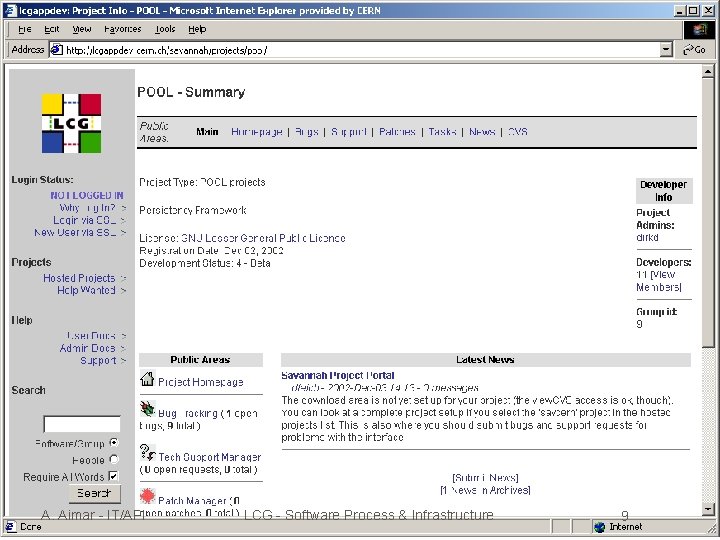
Task: Toggle the Require All Words checkbox
Action: pos(113,476)
